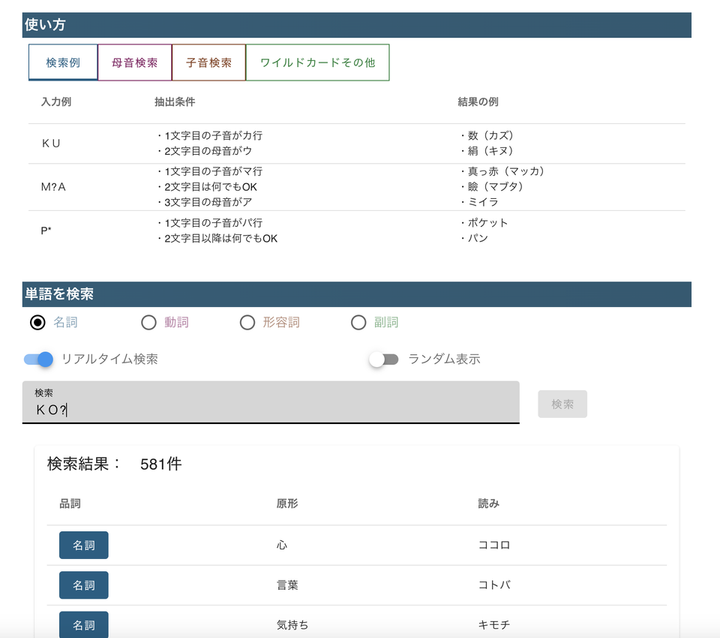Select the 動詞 radio button
Viewport: 720px width, 638px height.
[149, 322]
